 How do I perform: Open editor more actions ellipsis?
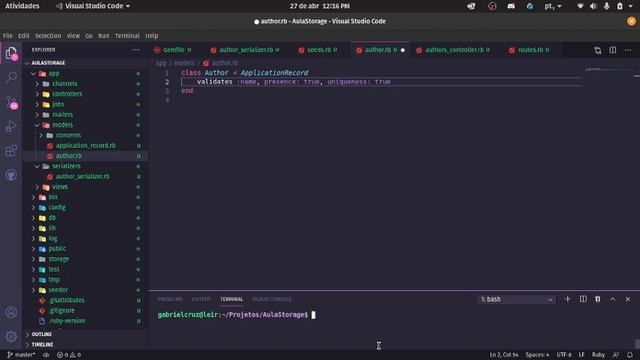[x=628, y=50]
